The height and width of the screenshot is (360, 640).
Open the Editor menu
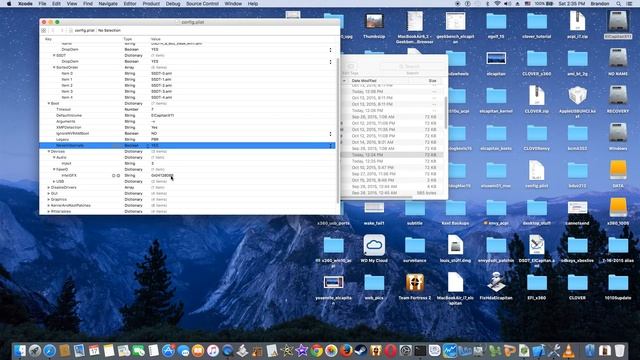tap(130, 4)
